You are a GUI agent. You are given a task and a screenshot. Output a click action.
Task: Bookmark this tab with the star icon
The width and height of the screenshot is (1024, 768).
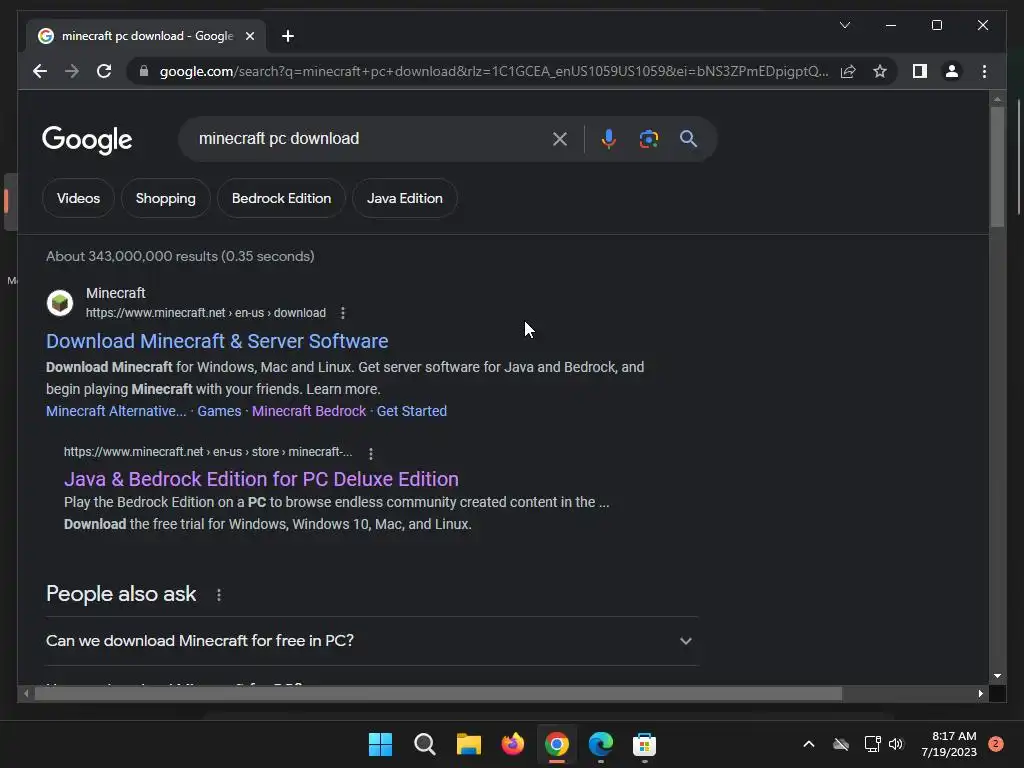point(880,71)
